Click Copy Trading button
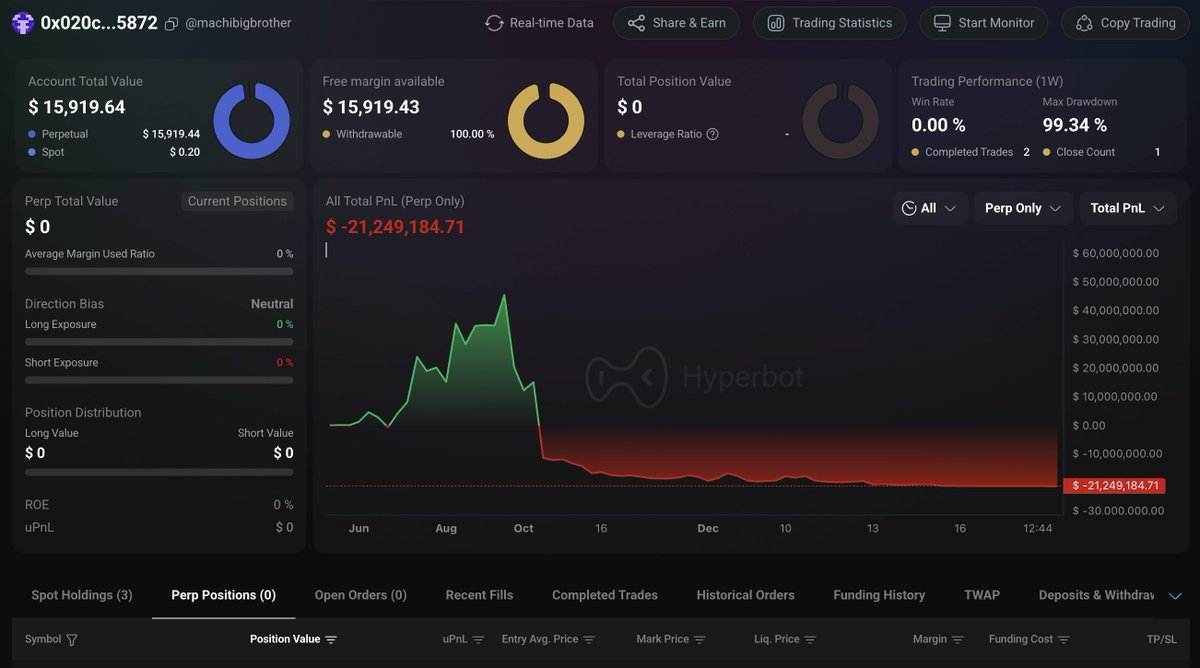This screenshot has width=1200, height=668. (x=1125, y=23)
